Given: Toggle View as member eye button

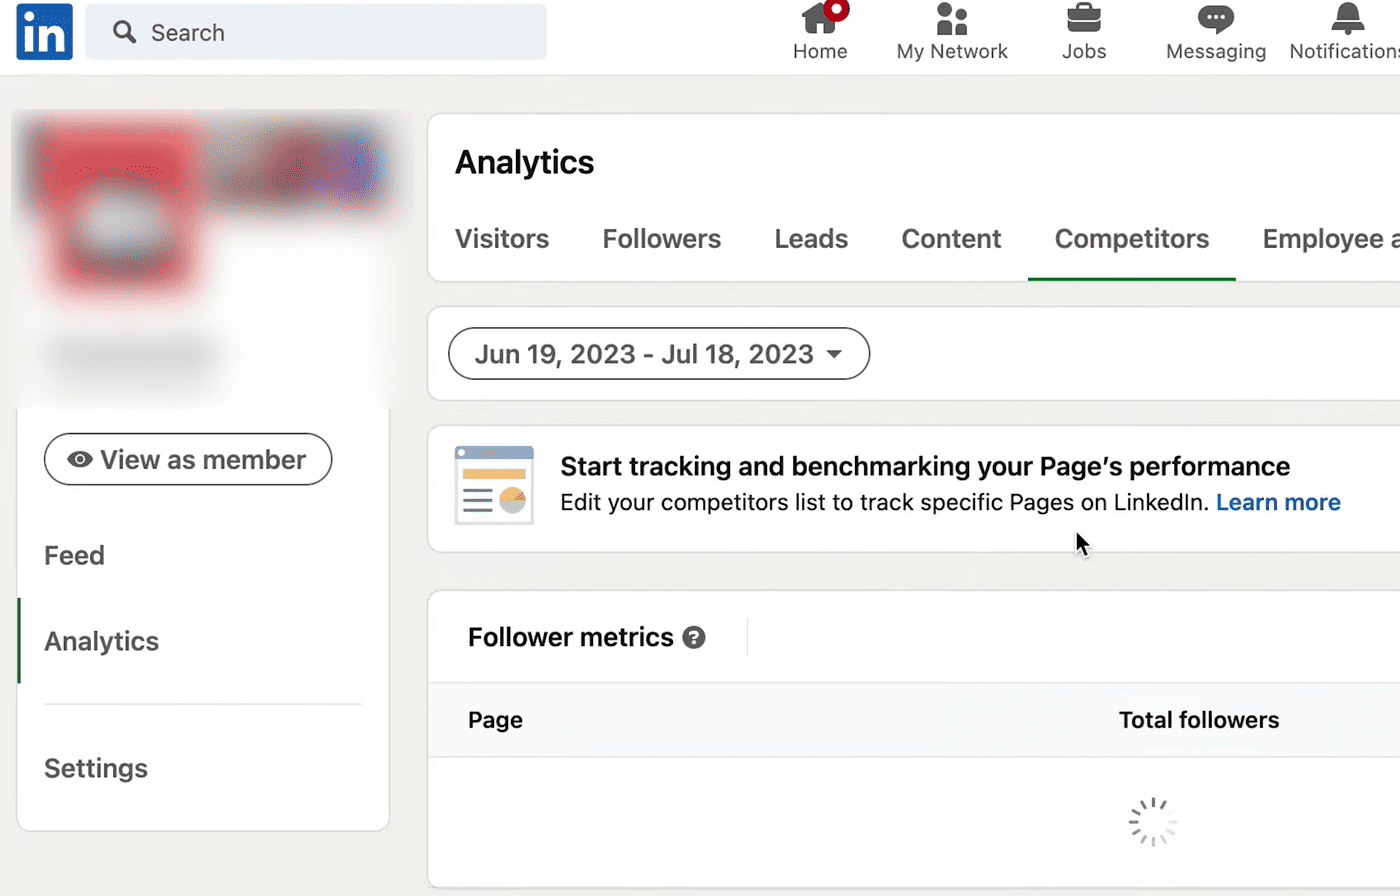Looking at the screenshot, I should (188, 459).
